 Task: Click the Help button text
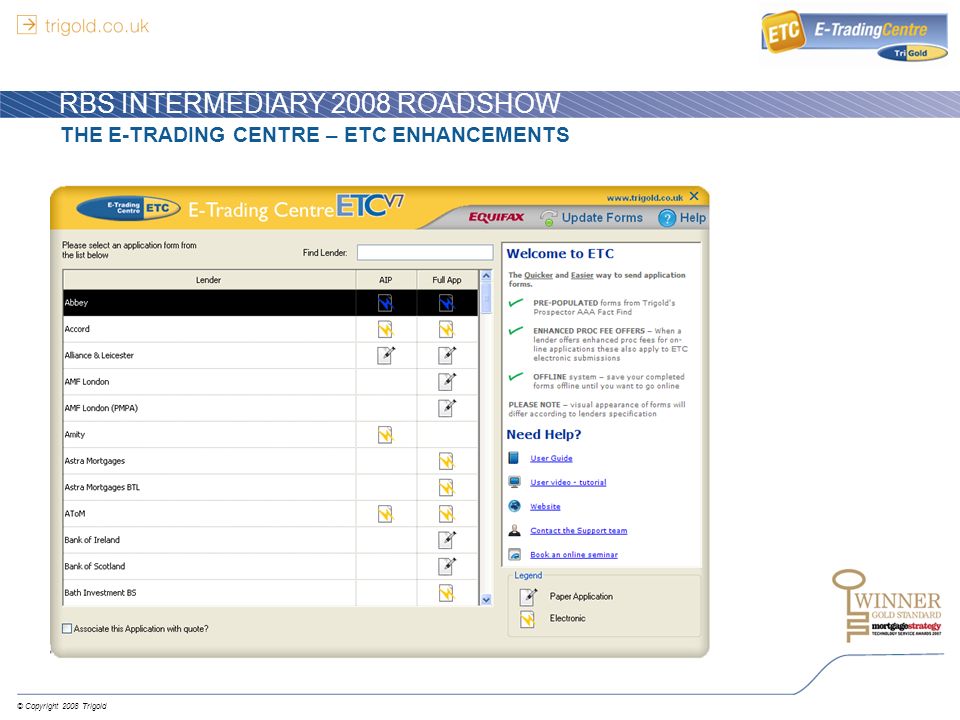693,217
